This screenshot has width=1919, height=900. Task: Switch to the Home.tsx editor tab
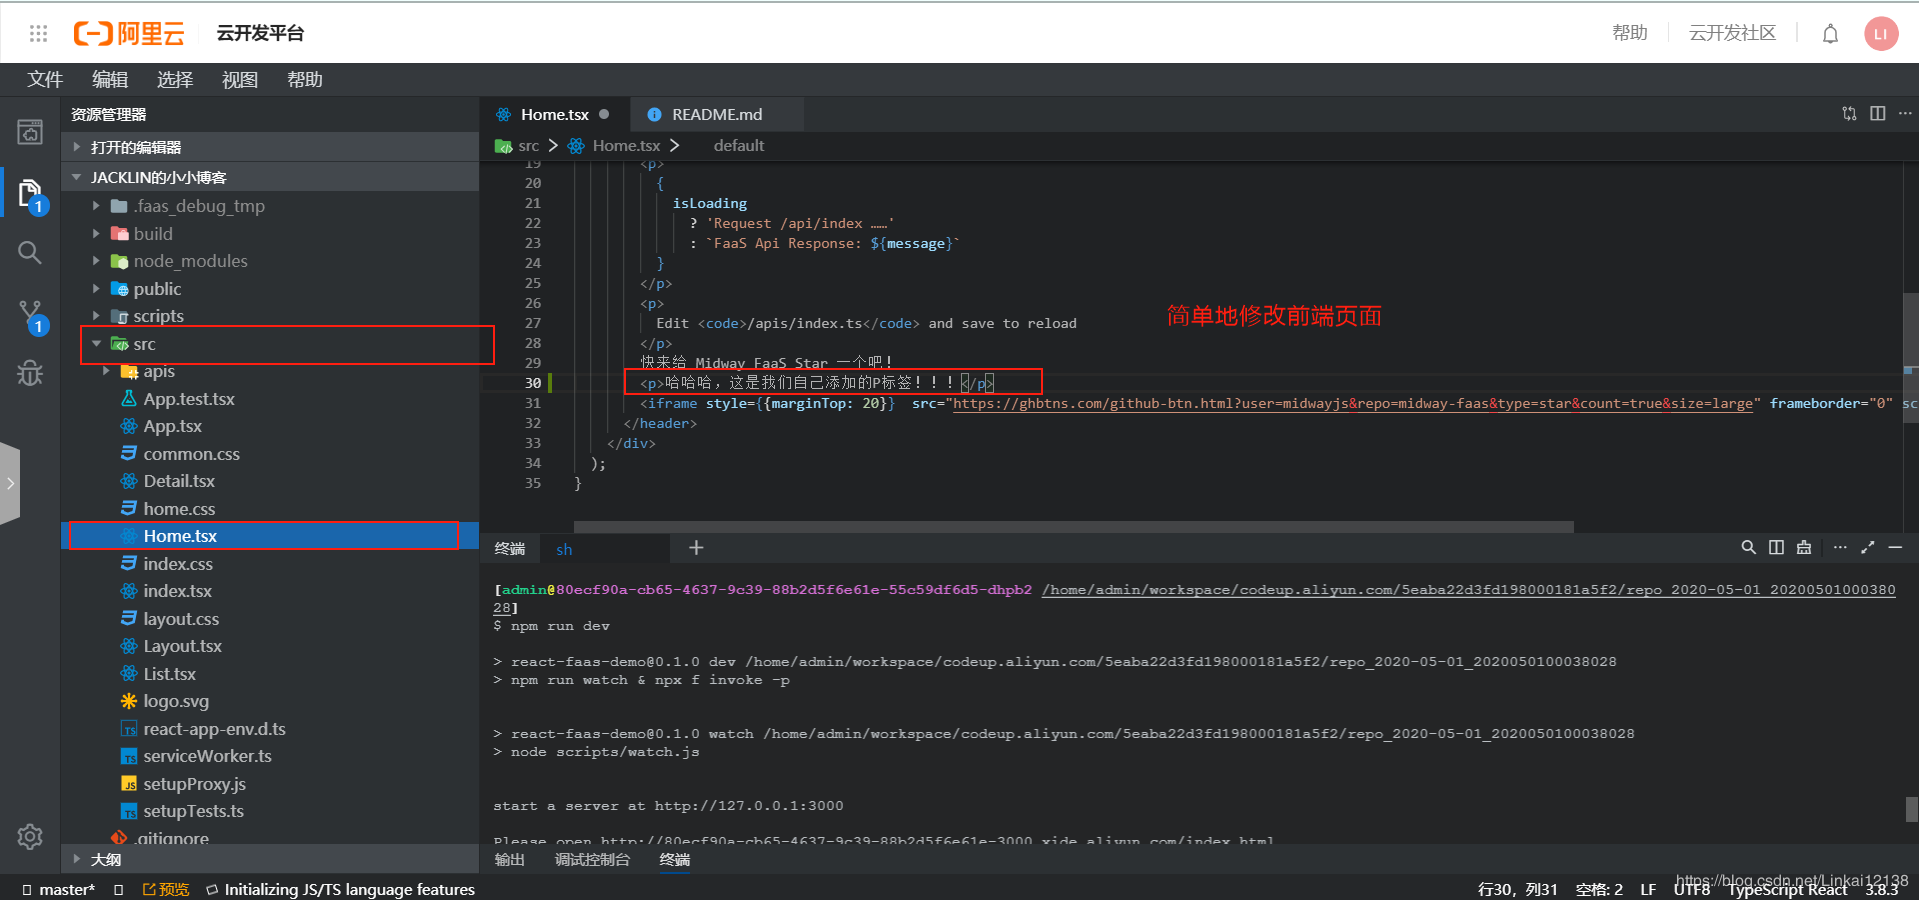(x=554, y=114)
